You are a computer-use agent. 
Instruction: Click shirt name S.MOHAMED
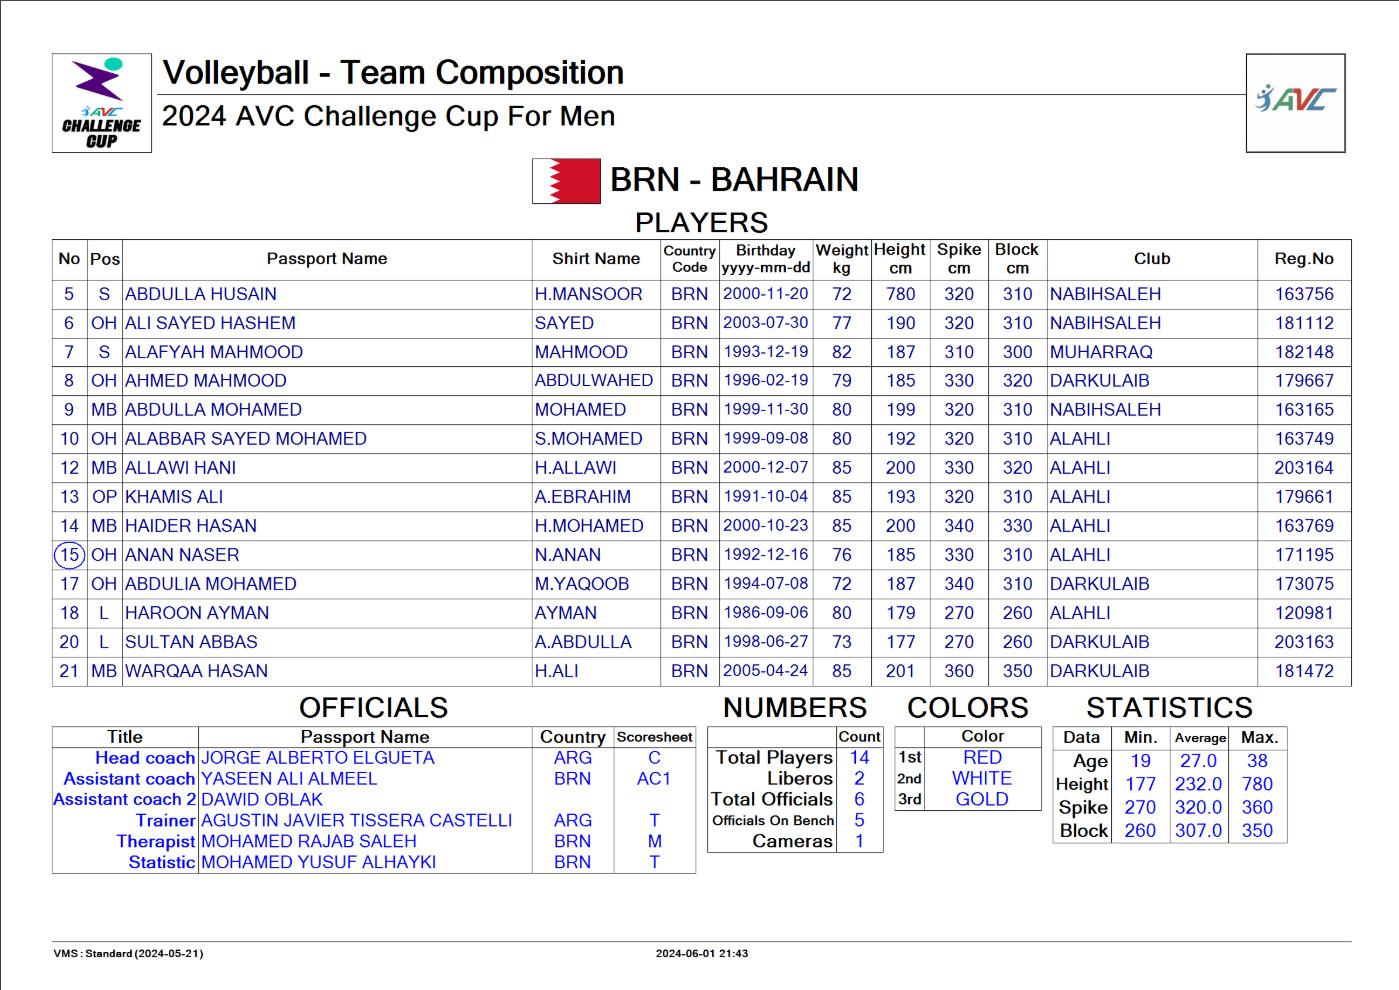click(588, 439)
